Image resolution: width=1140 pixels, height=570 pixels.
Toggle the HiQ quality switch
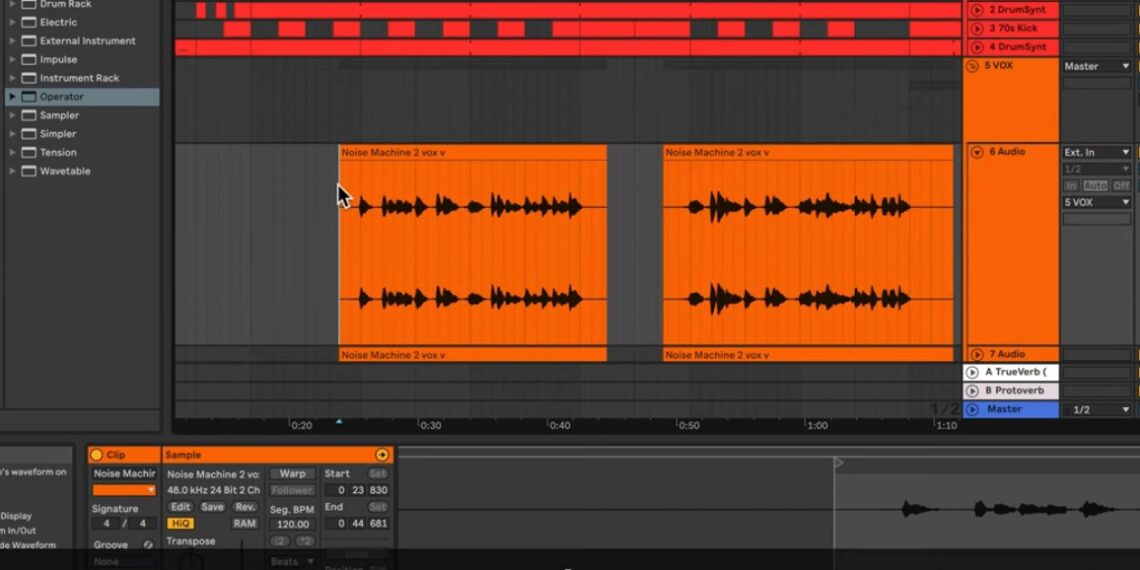coord(181,523)
